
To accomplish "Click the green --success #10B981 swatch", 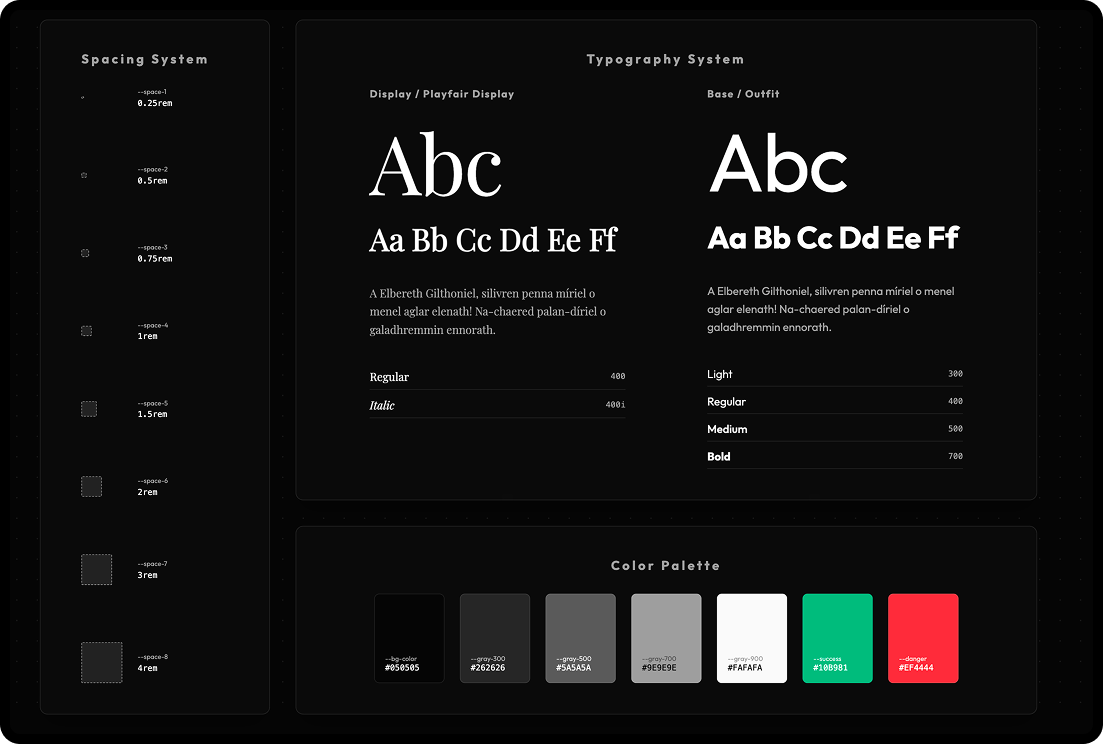I will click(837, 638).
